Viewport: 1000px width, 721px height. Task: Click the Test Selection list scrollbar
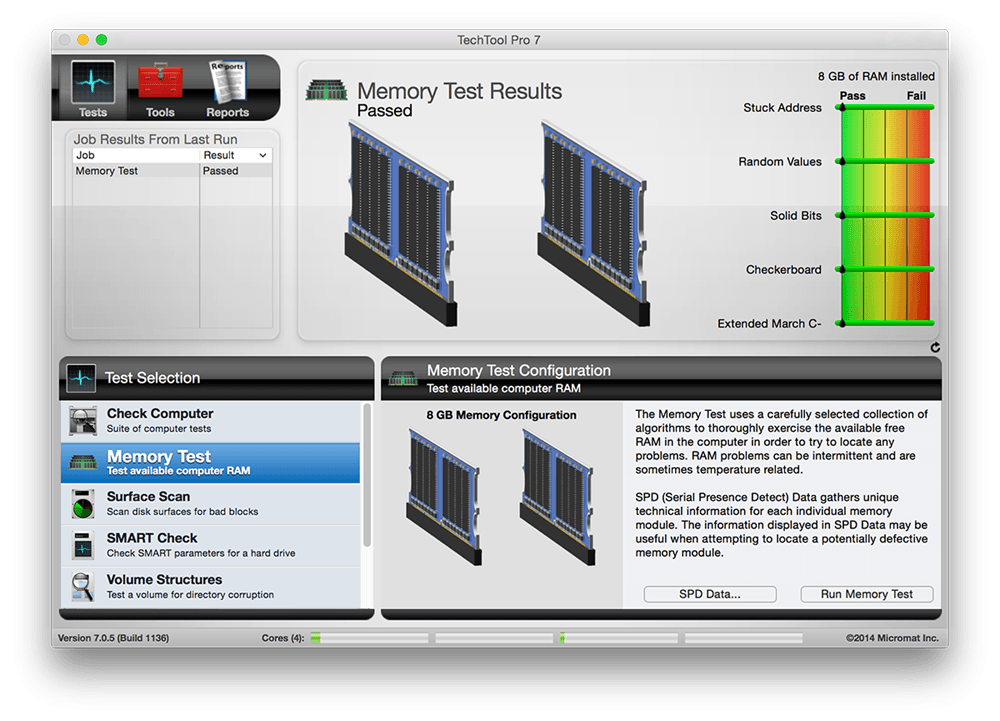pyautogui.click(x=367, y=475)
